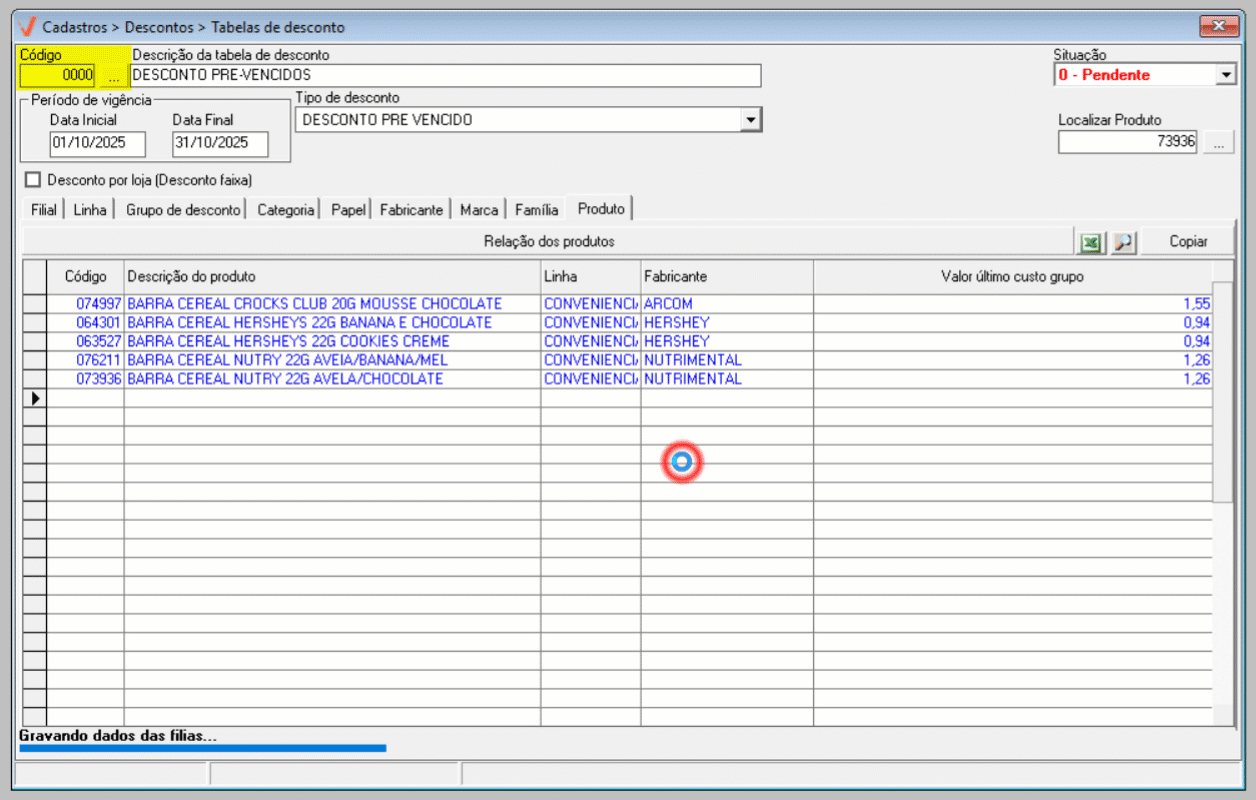Go to the Categoria tab
This screenshot has width=1256, height=800.
[x=285, y=210]
